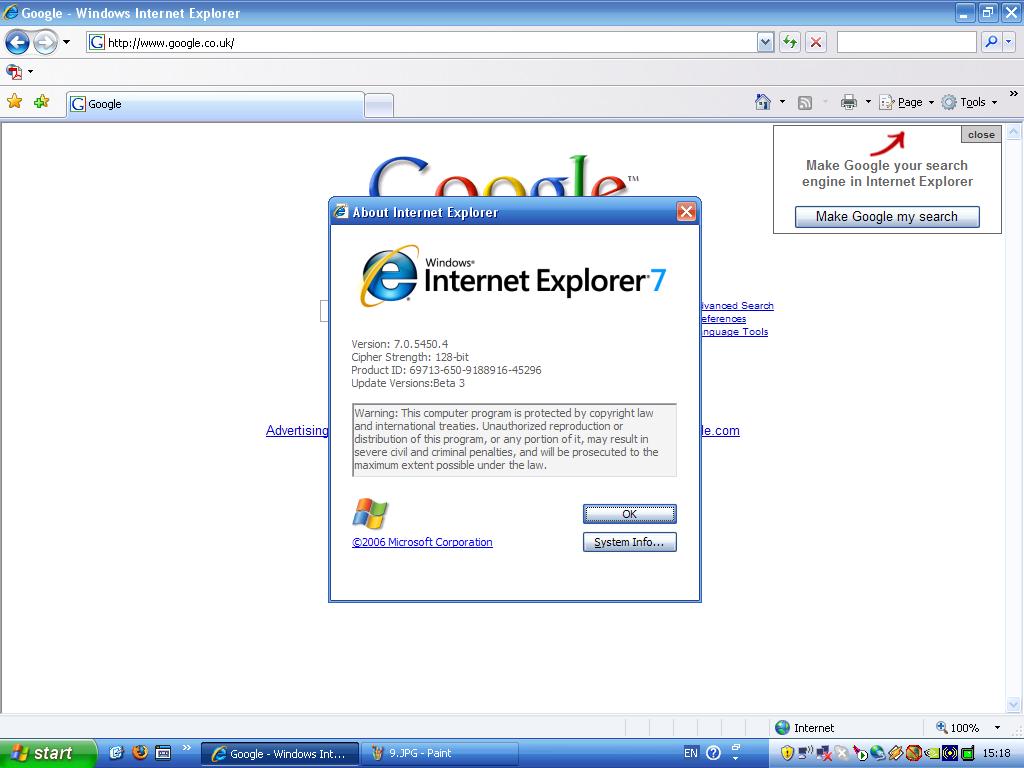The image size is (1024, 768).
Task: Close the About Internet Explorer dialog
Action: coord(686,212)
